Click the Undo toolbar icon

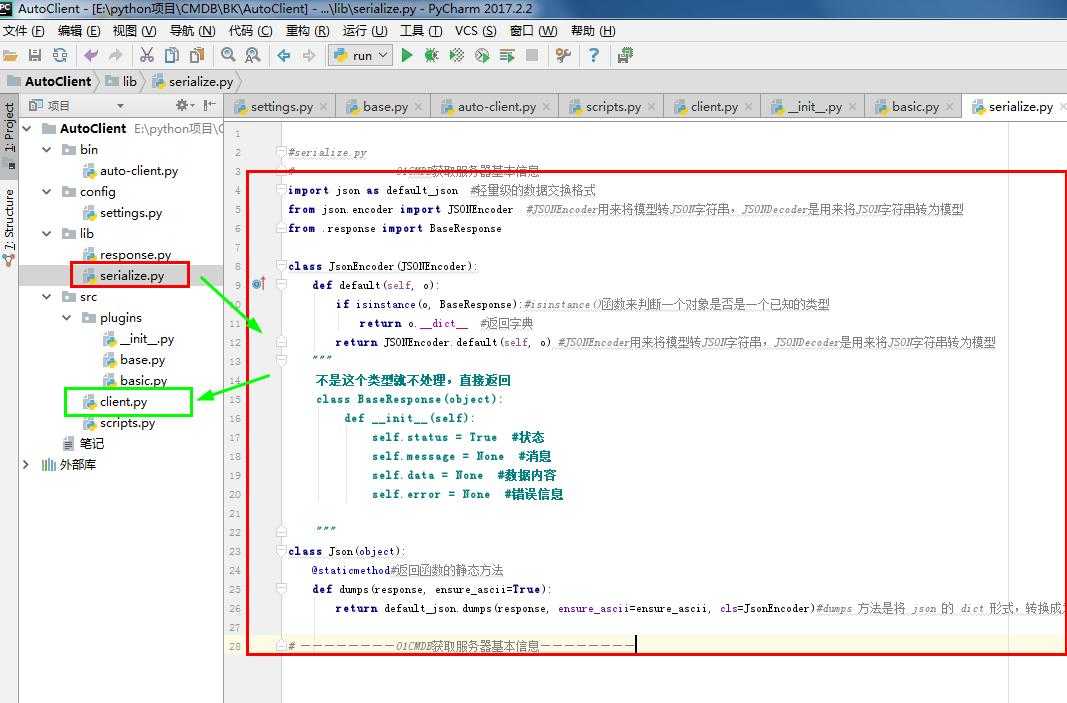(x=91, y=56)
